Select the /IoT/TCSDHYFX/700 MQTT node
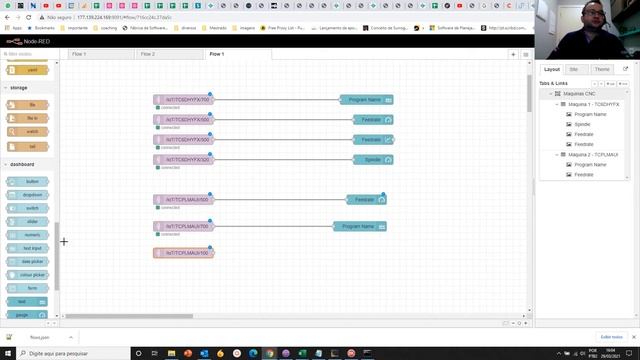 point(183,100)
